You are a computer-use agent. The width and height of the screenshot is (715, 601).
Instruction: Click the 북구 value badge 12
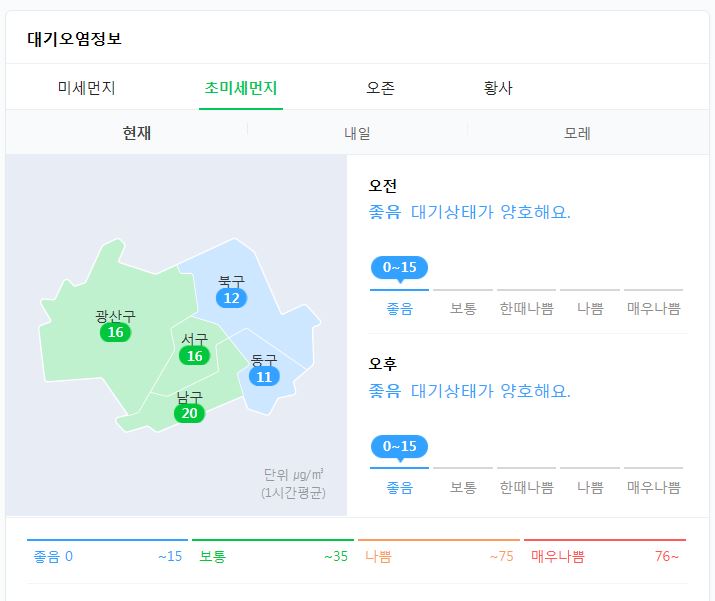click(x=231, y=298)
